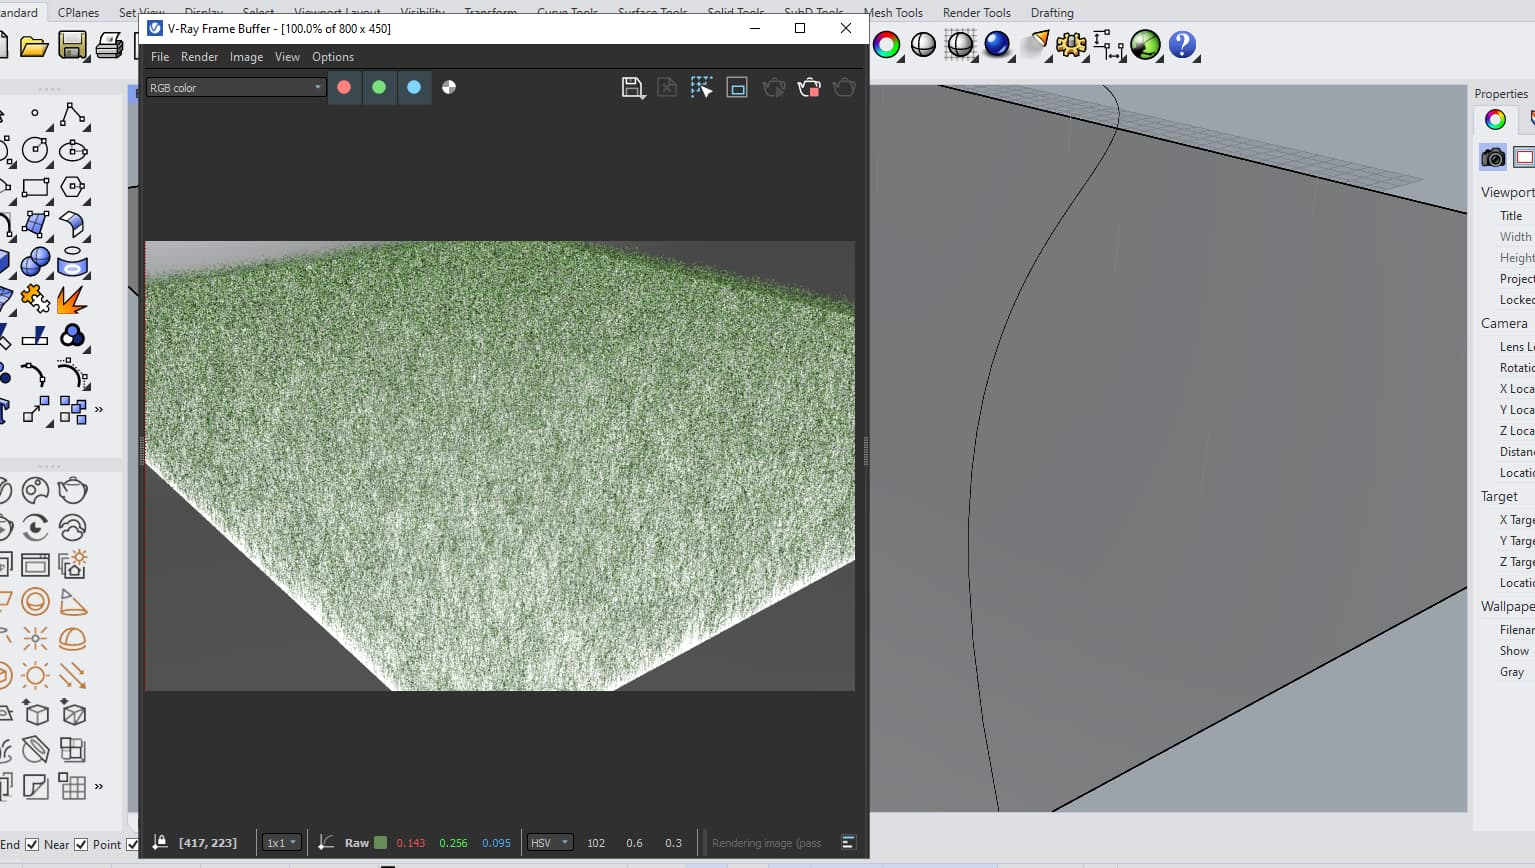
Task: Click the rendered grass image in frame buffer
Action: (x=500, y=465)
